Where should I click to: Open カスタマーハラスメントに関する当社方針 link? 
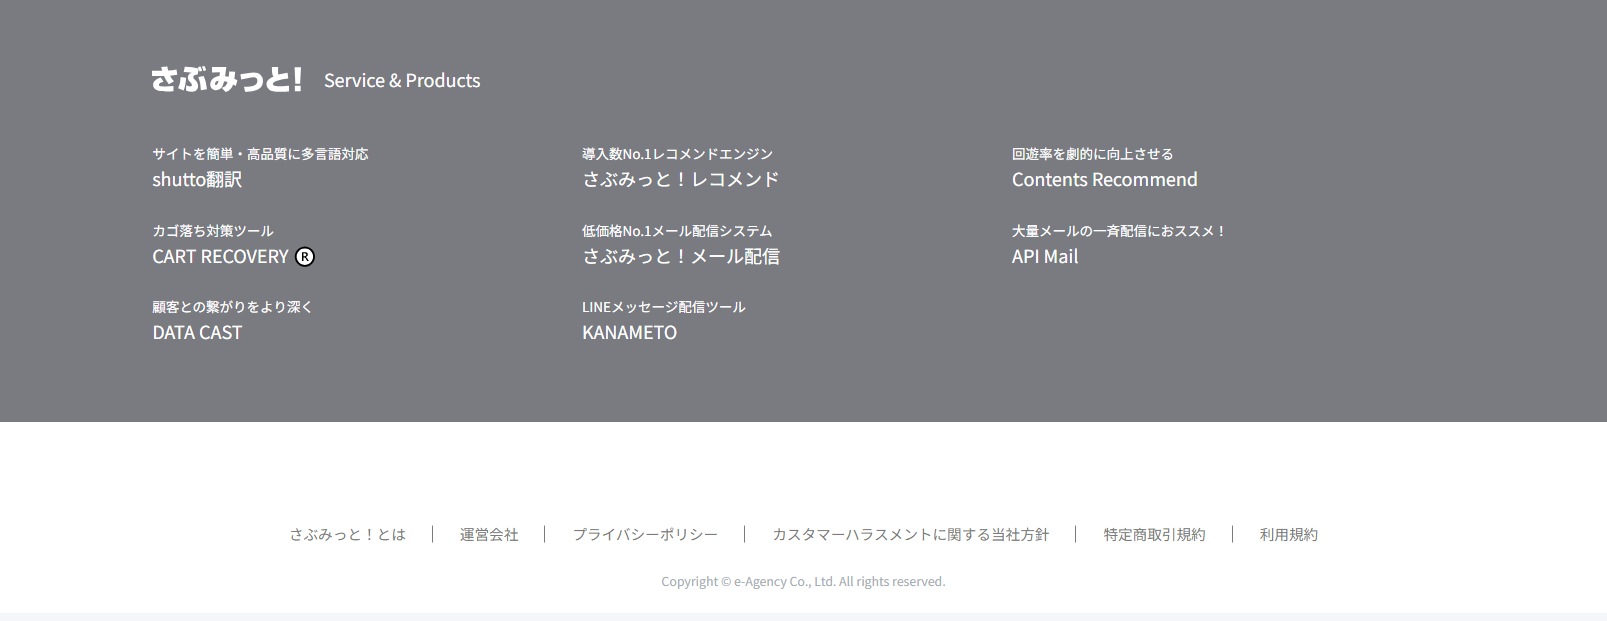click(910, 535)
